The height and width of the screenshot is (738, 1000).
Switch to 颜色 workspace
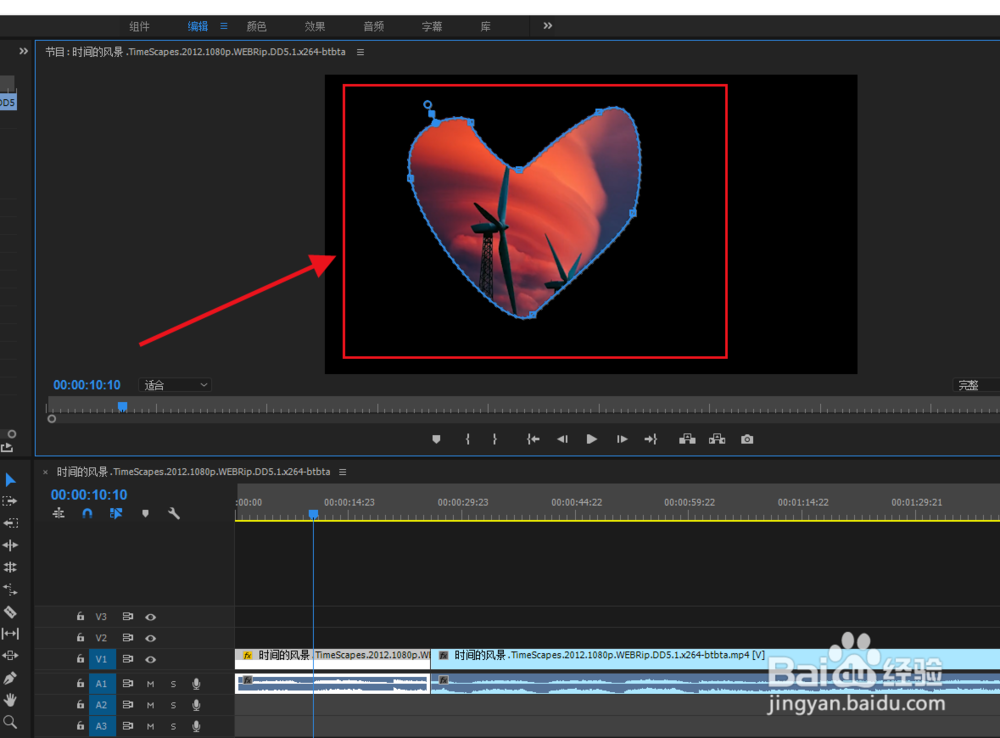tap(256, 26)
